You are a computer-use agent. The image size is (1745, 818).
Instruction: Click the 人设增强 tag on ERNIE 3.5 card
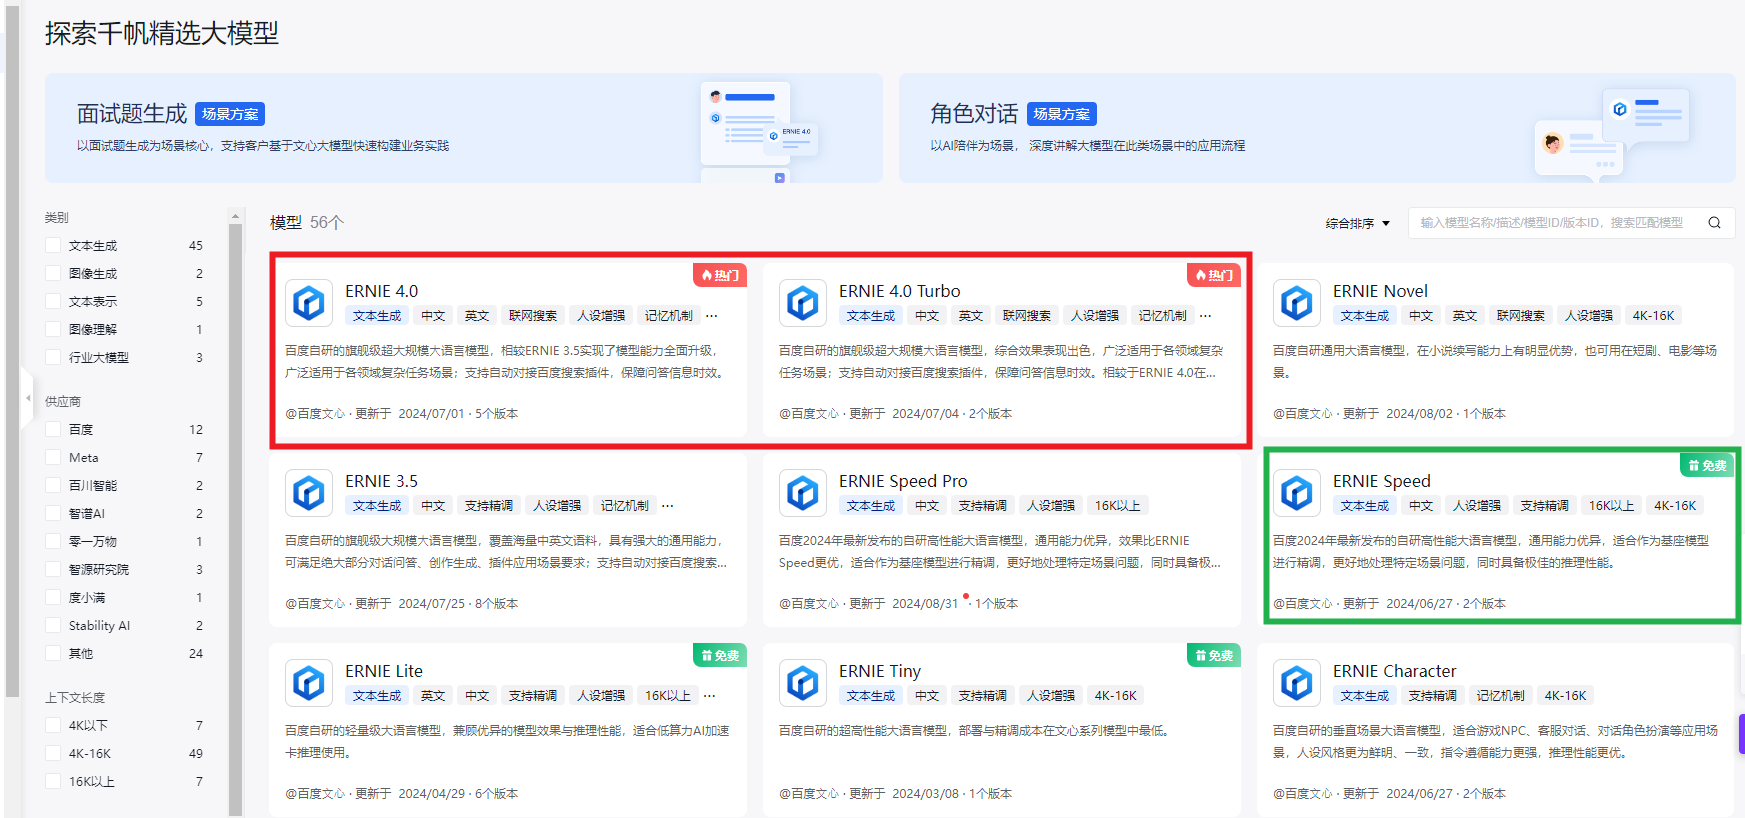556,506
